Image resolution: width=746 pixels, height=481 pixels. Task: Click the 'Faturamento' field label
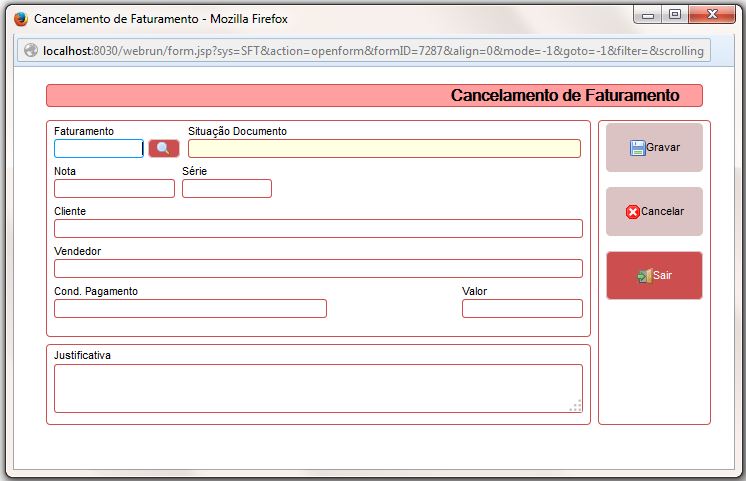pyautogui.click(x=84, y=131)
